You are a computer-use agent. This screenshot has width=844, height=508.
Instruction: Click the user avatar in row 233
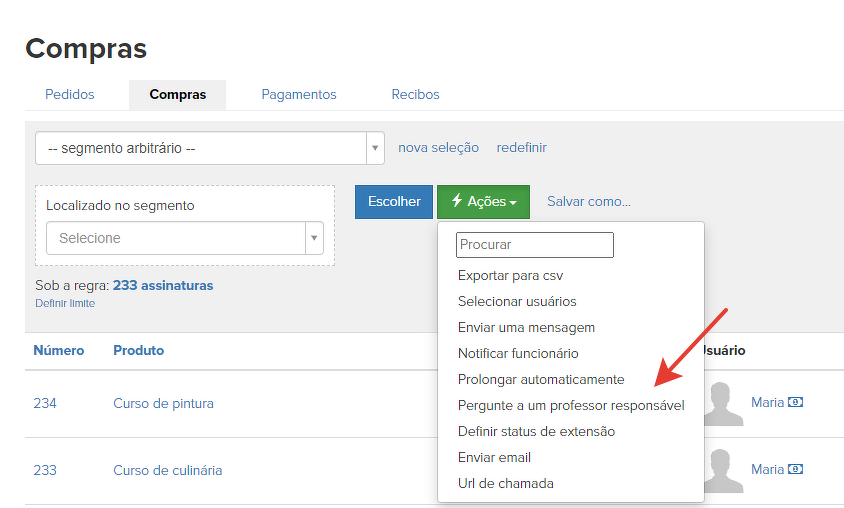pos(724,469)
